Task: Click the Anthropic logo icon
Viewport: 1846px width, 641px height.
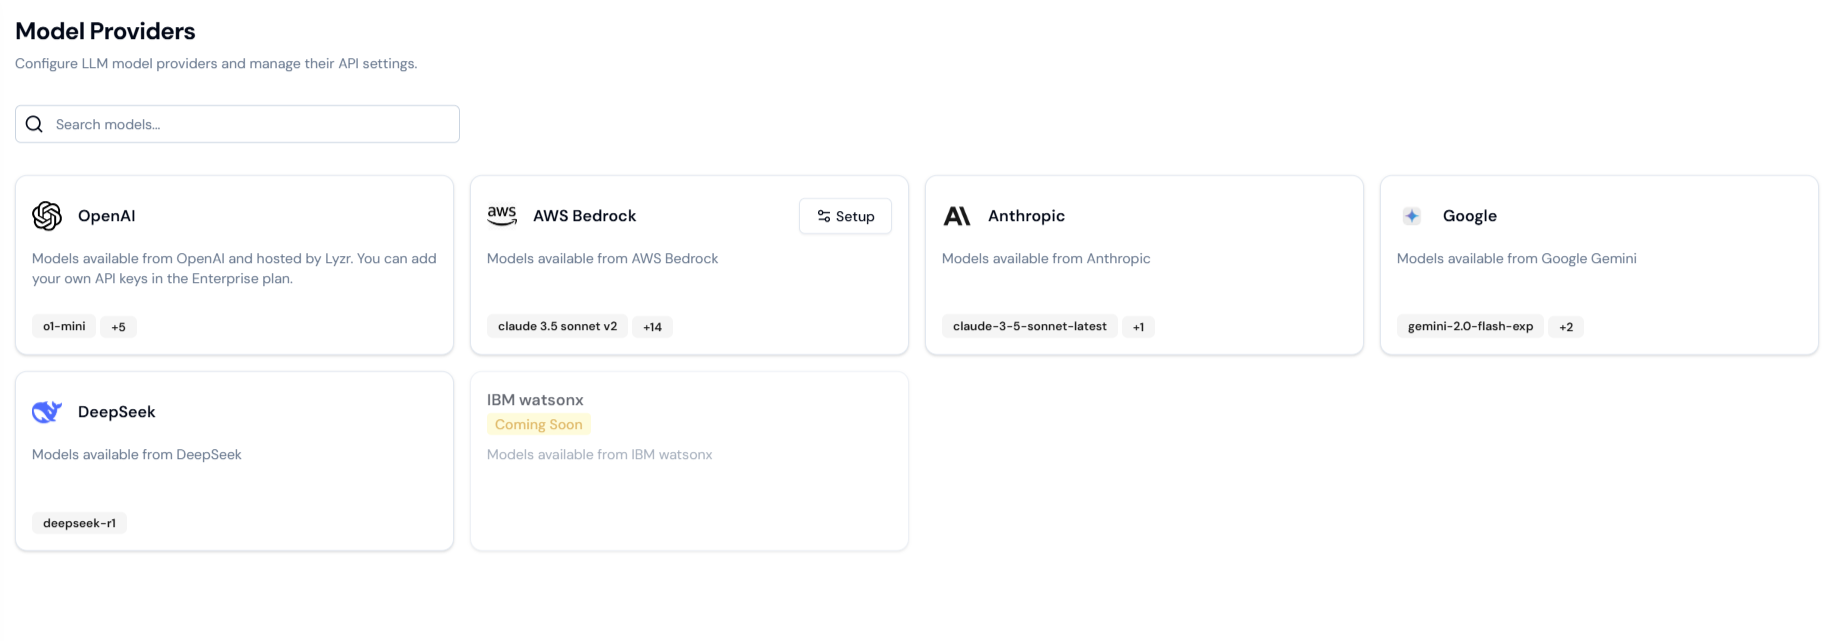Action: (x=957, y=216)
